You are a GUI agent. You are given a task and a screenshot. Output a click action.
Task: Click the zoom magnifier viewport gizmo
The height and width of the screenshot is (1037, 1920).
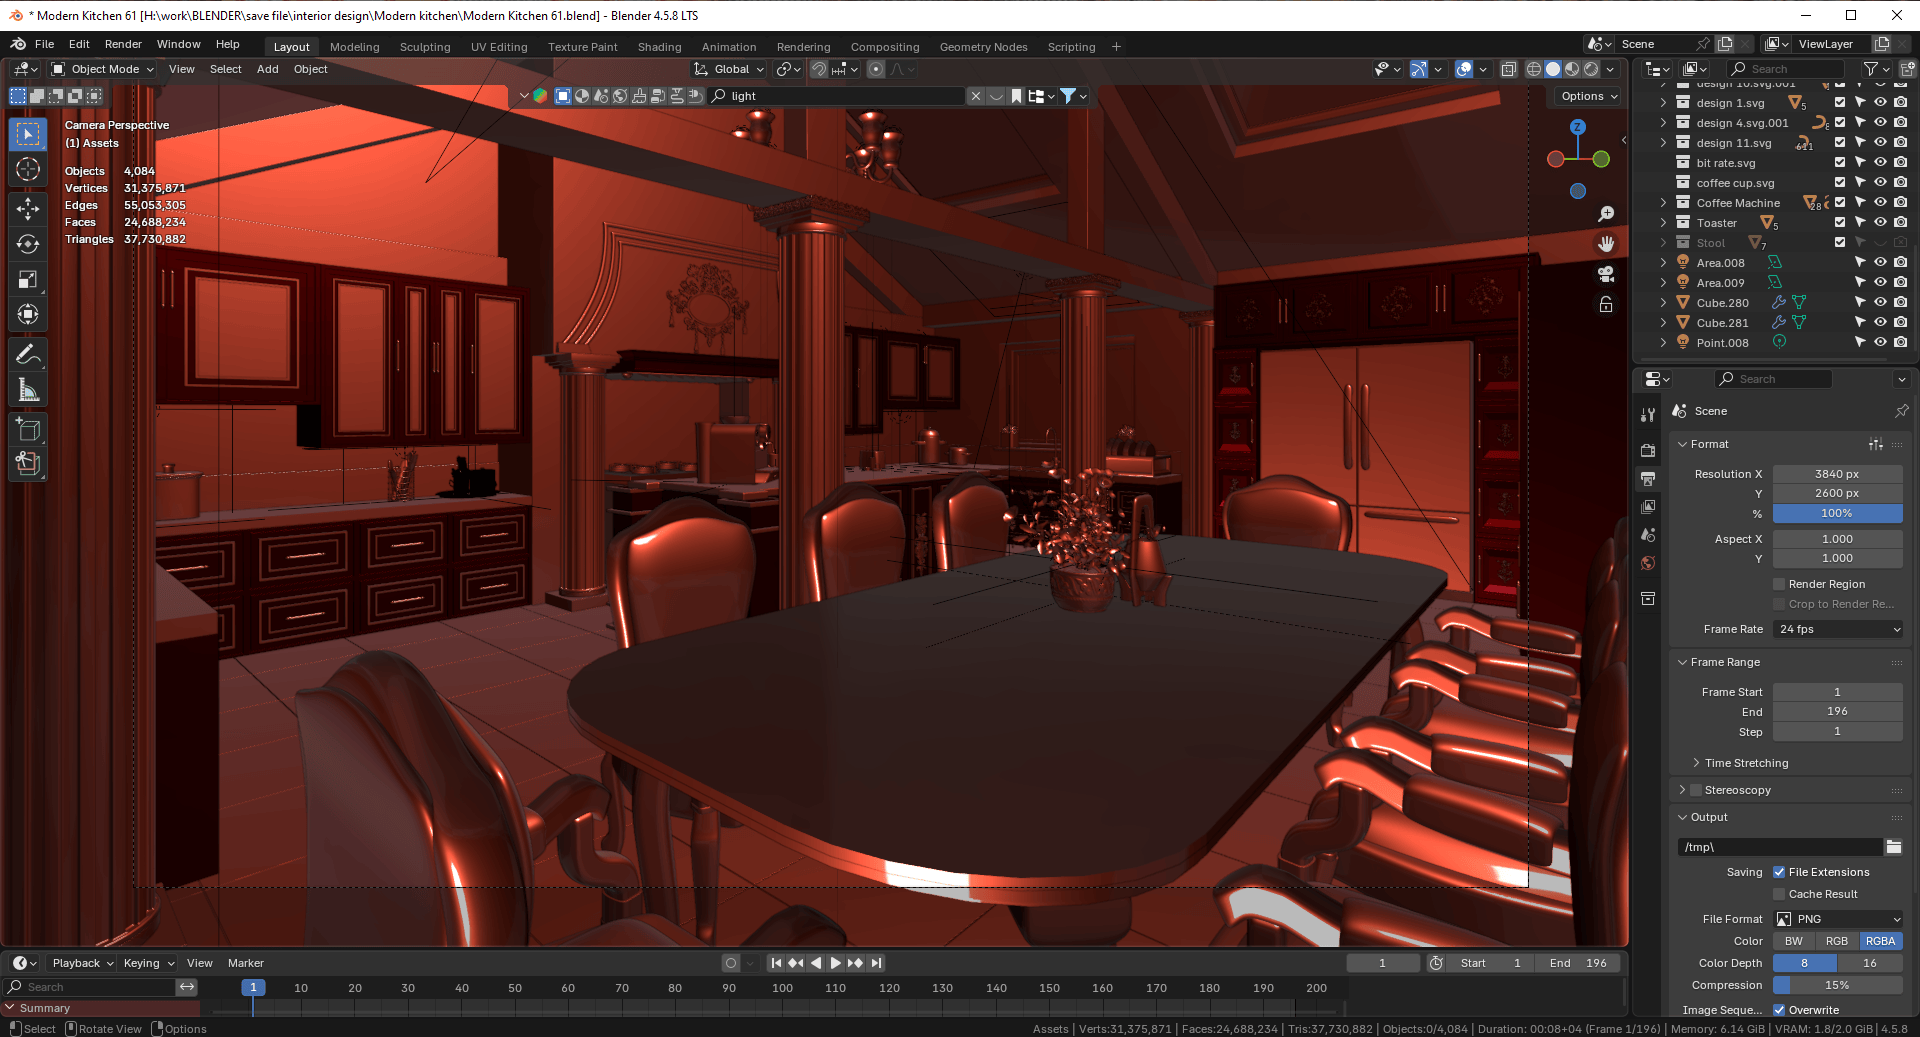pos(1606,214)
